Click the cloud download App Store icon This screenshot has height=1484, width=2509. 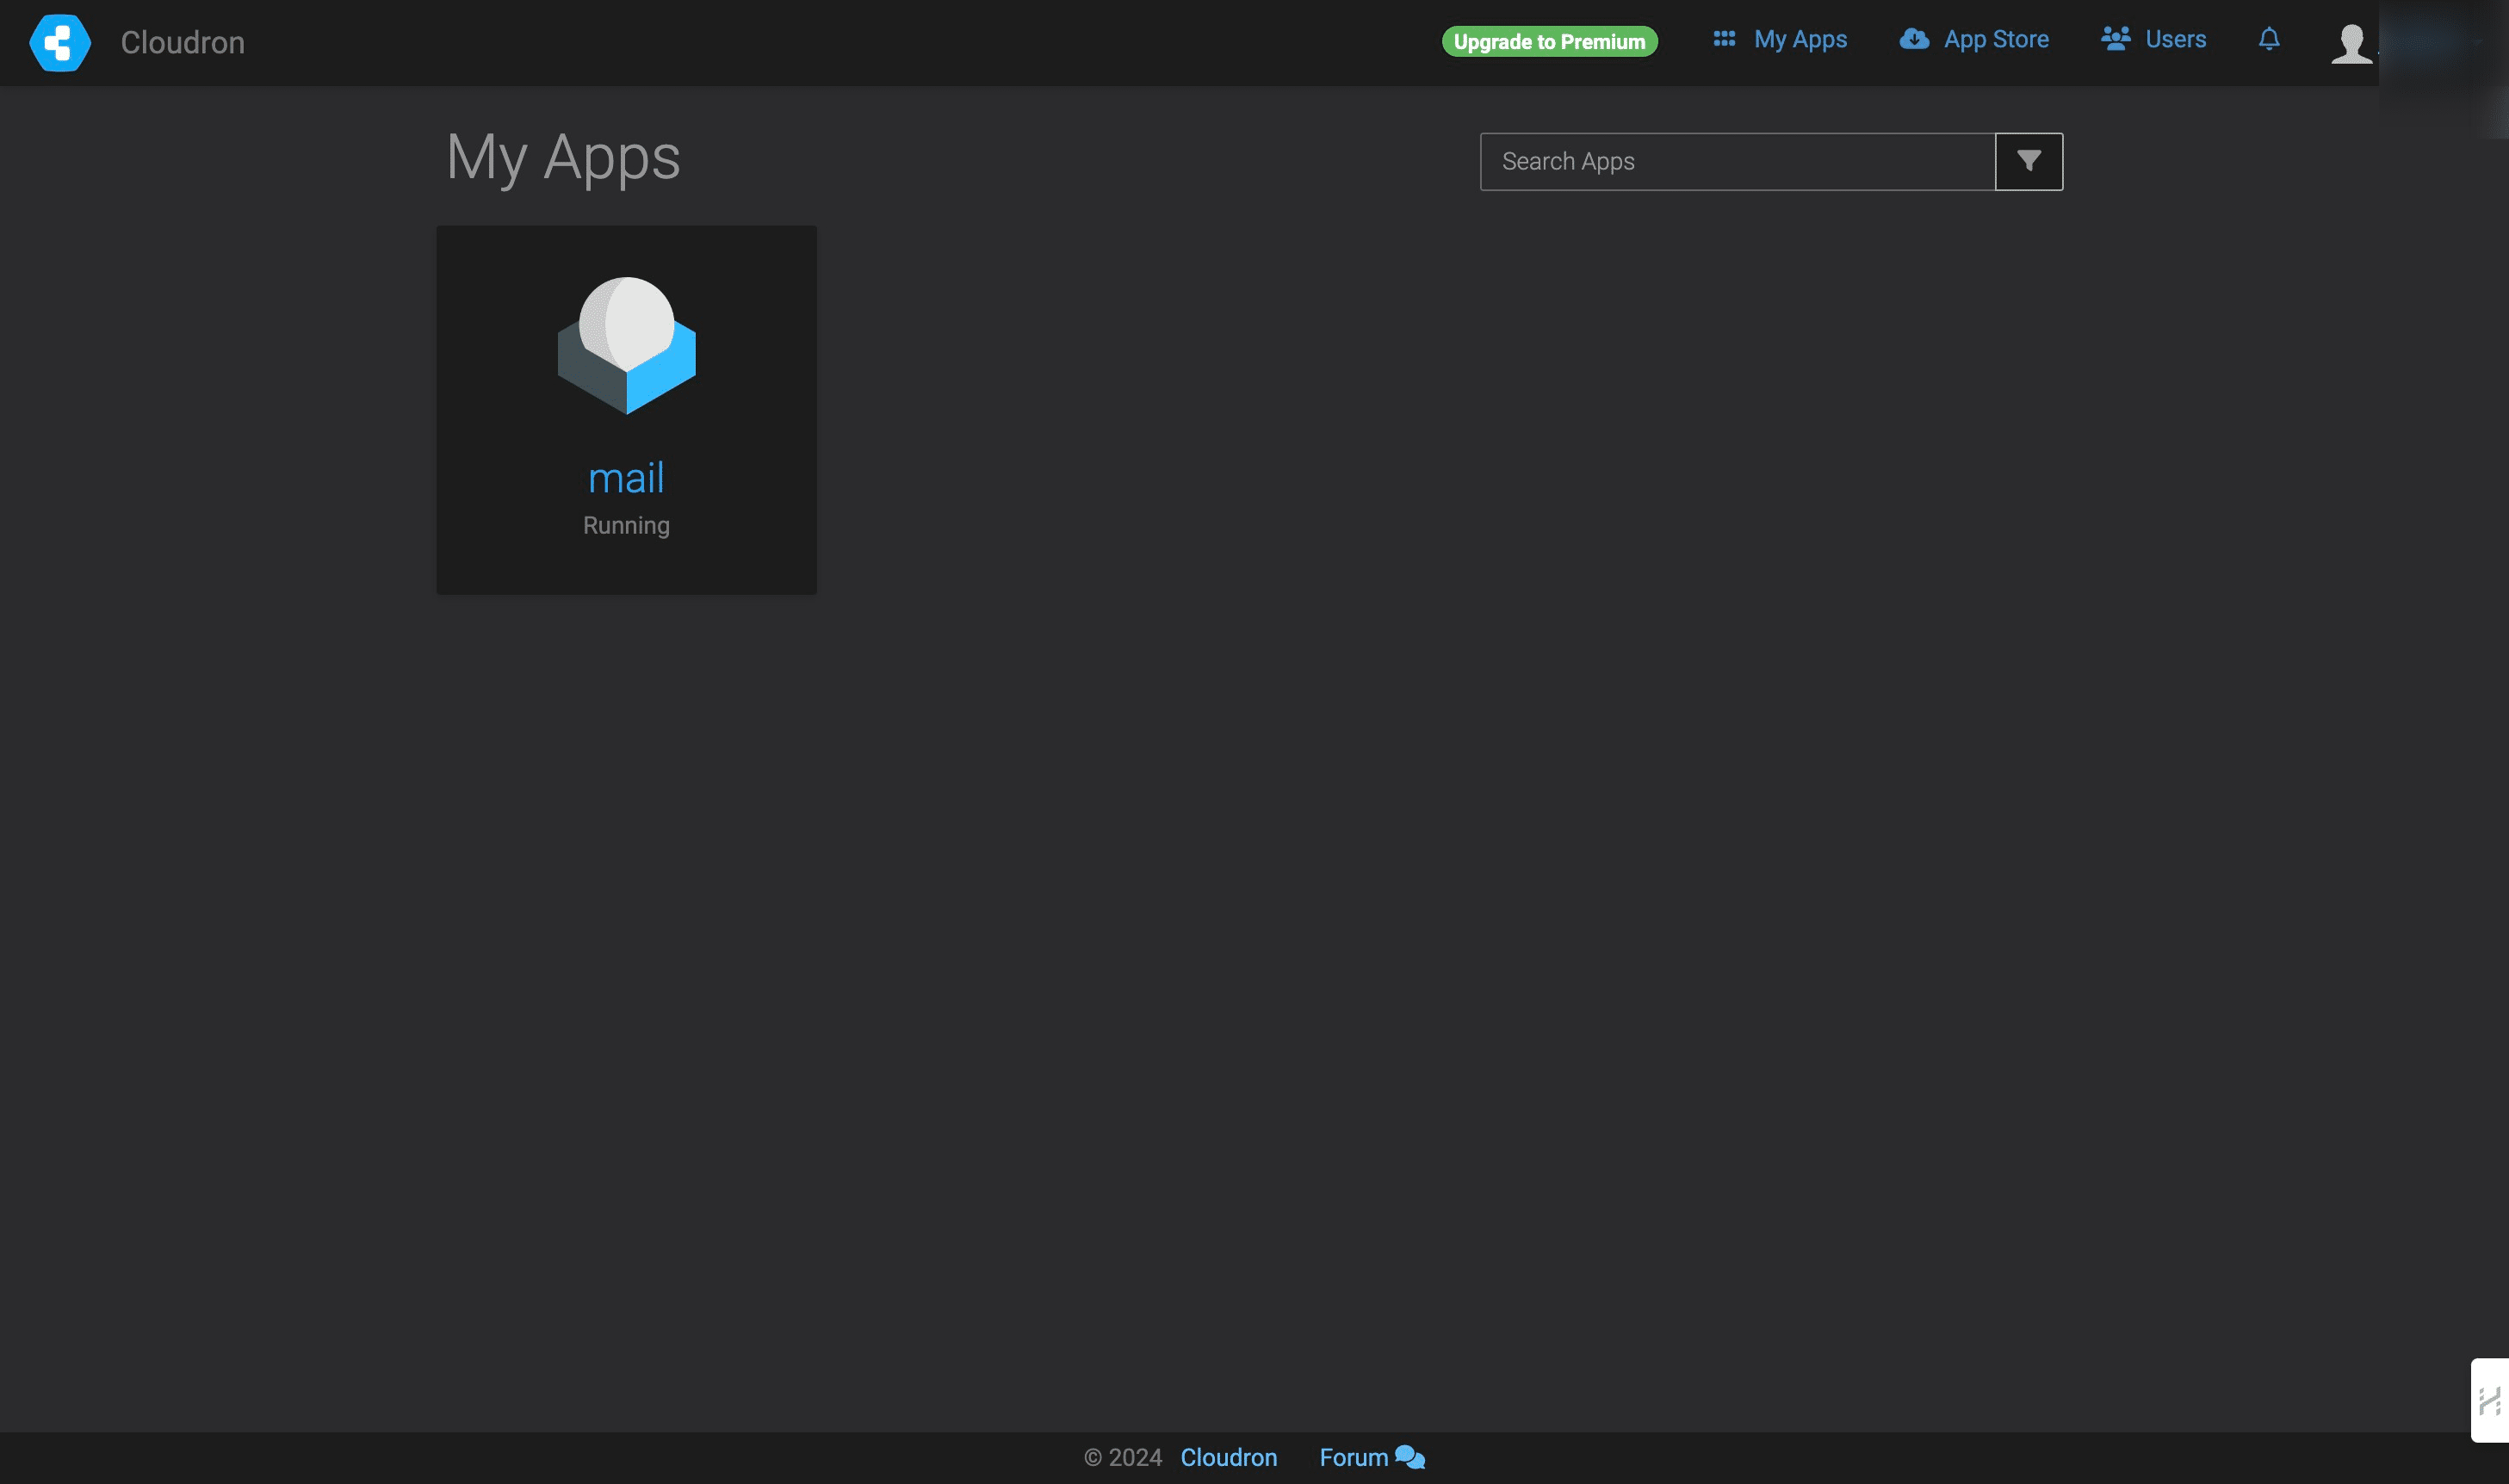pos(1913,39)
